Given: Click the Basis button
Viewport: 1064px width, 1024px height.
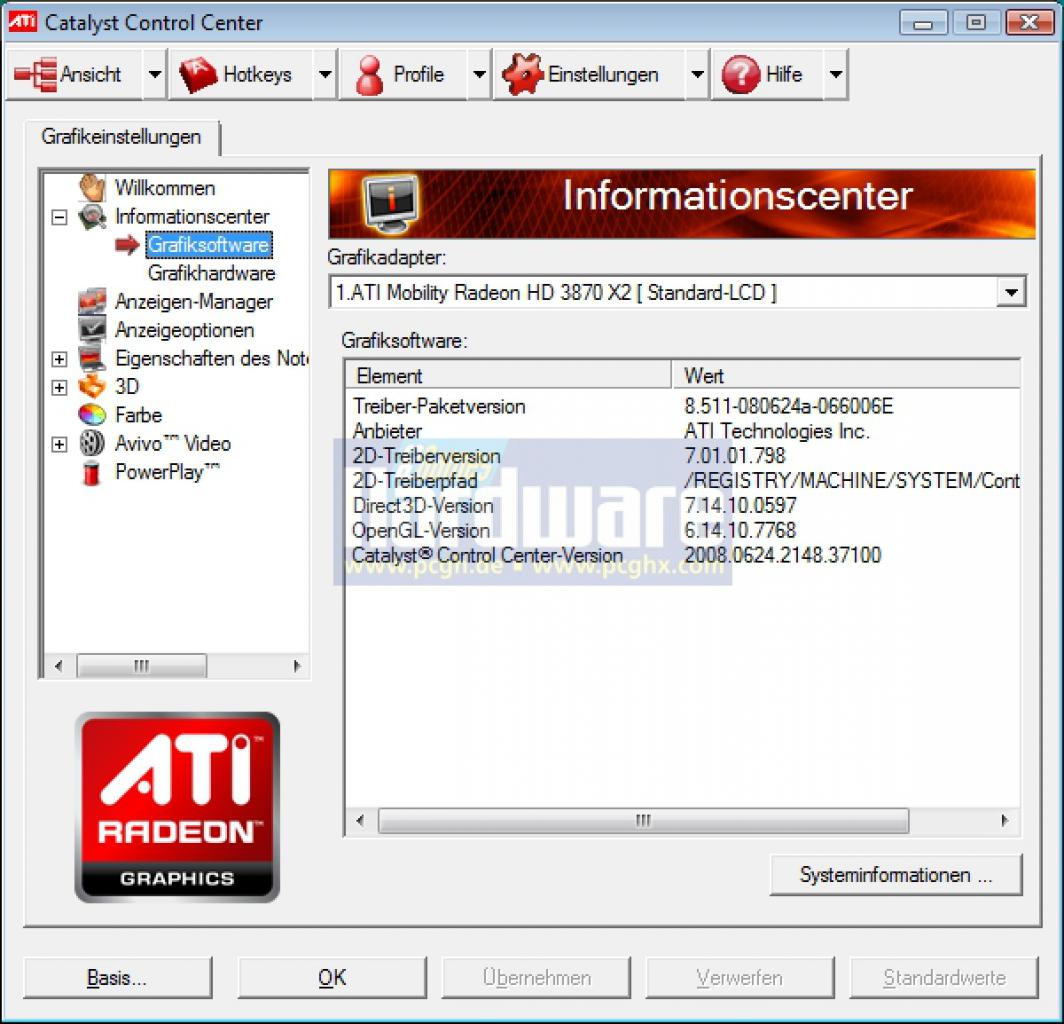Looking at the screenshot, I should pyautogui.click(x=117, y=977).
